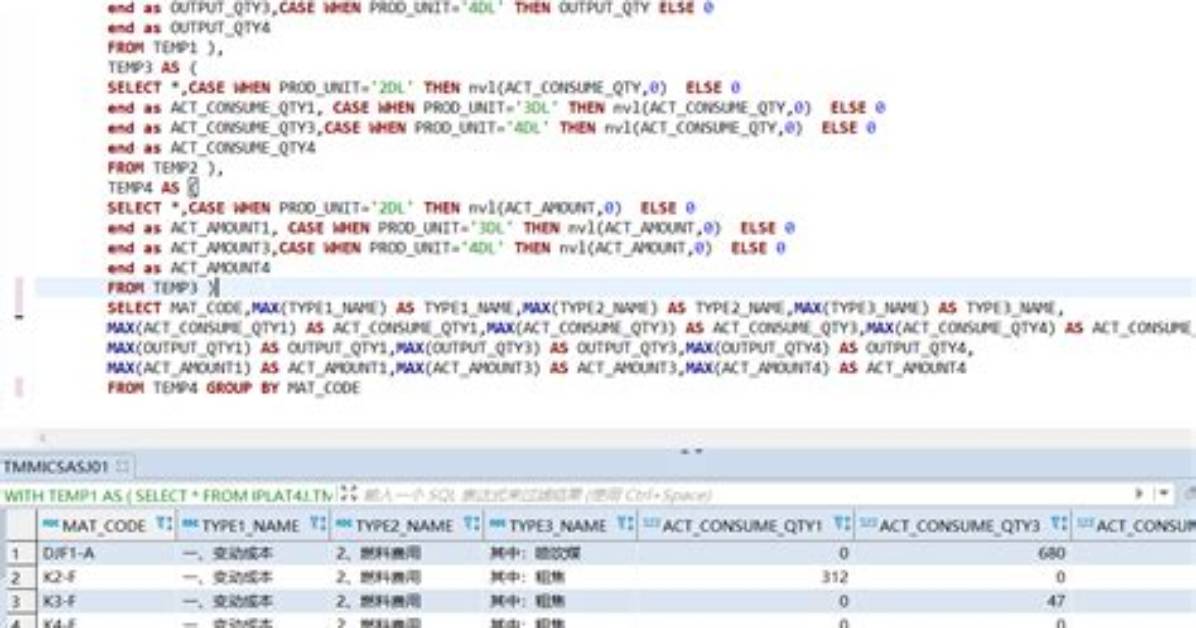This screenshot has height=628, width=1196.
Task: Open sort/filter menu for TYPE2_NAME column
Action: pyautogui.click(x=472, y=524)
